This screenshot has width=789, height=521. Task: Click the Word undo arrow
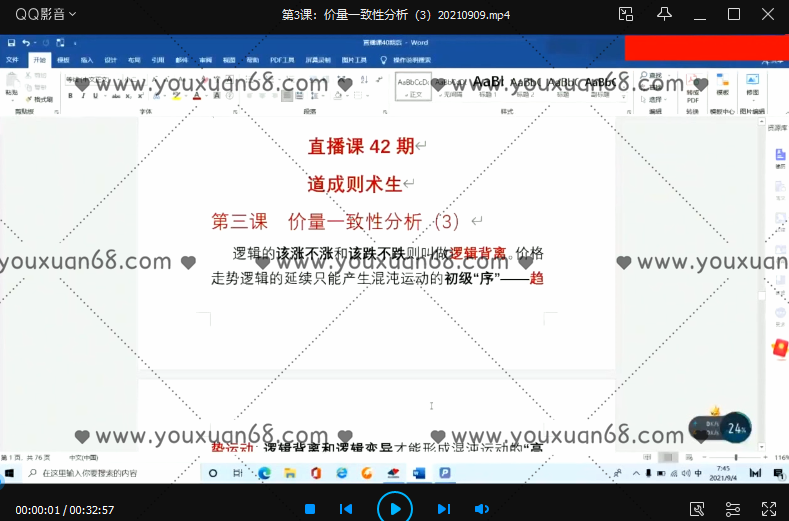coord(26,43)
